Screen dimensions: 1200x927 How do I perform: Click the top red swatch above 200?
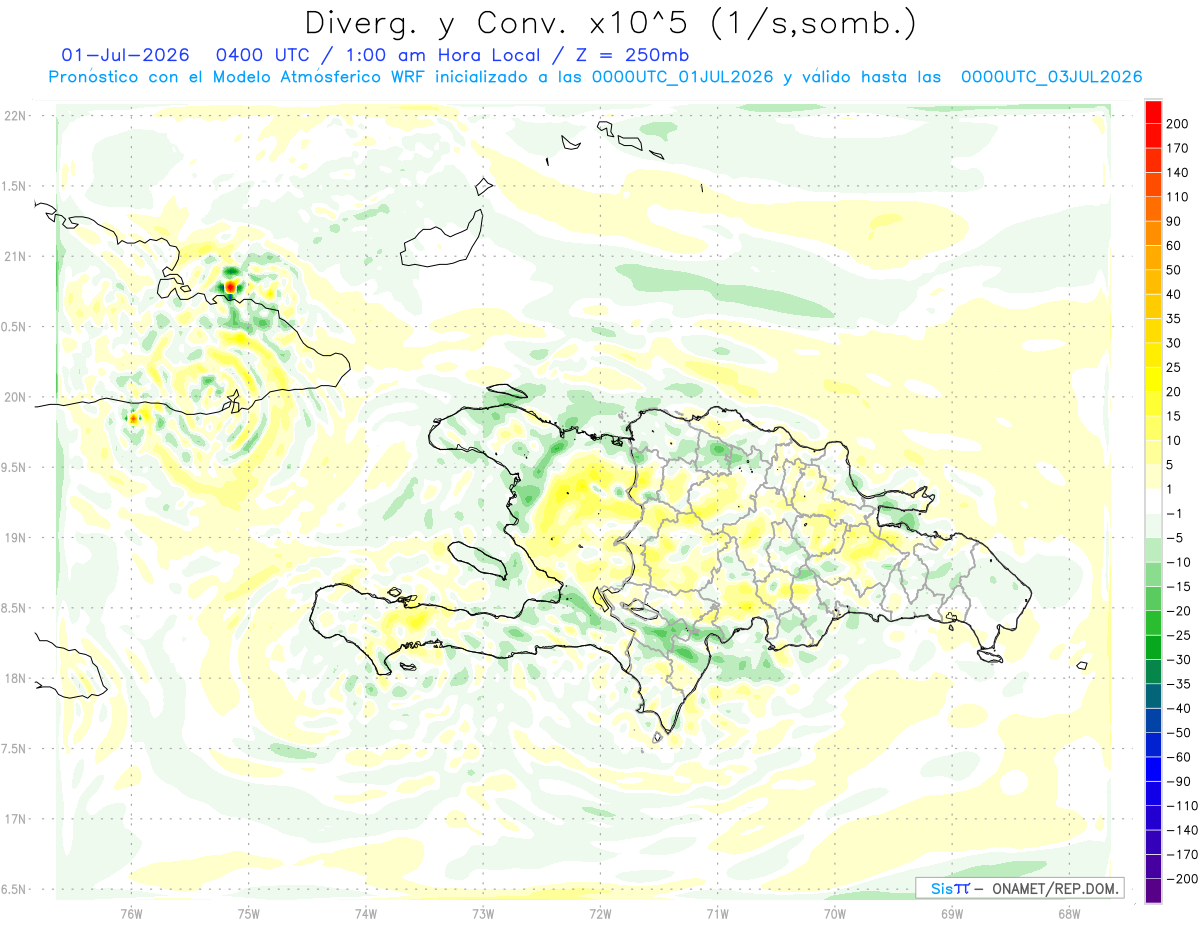coord(1153,110)
